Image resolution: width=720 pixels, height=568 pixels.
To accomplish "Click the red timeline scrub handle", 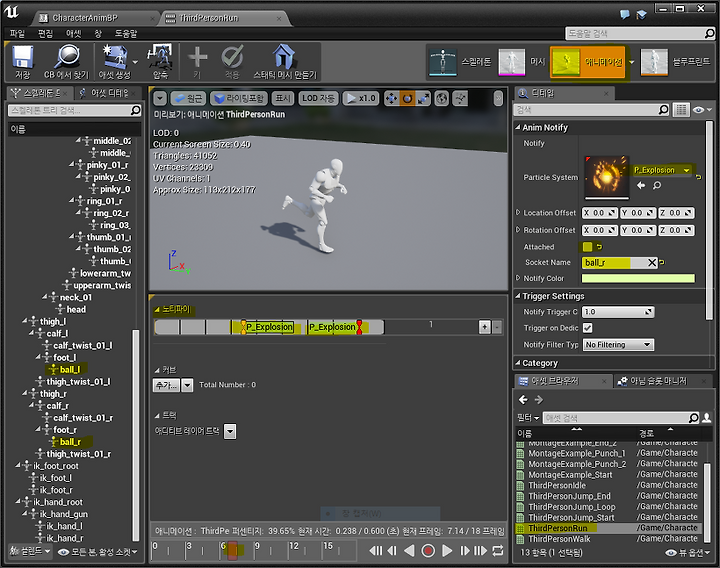I will point(233,550).
